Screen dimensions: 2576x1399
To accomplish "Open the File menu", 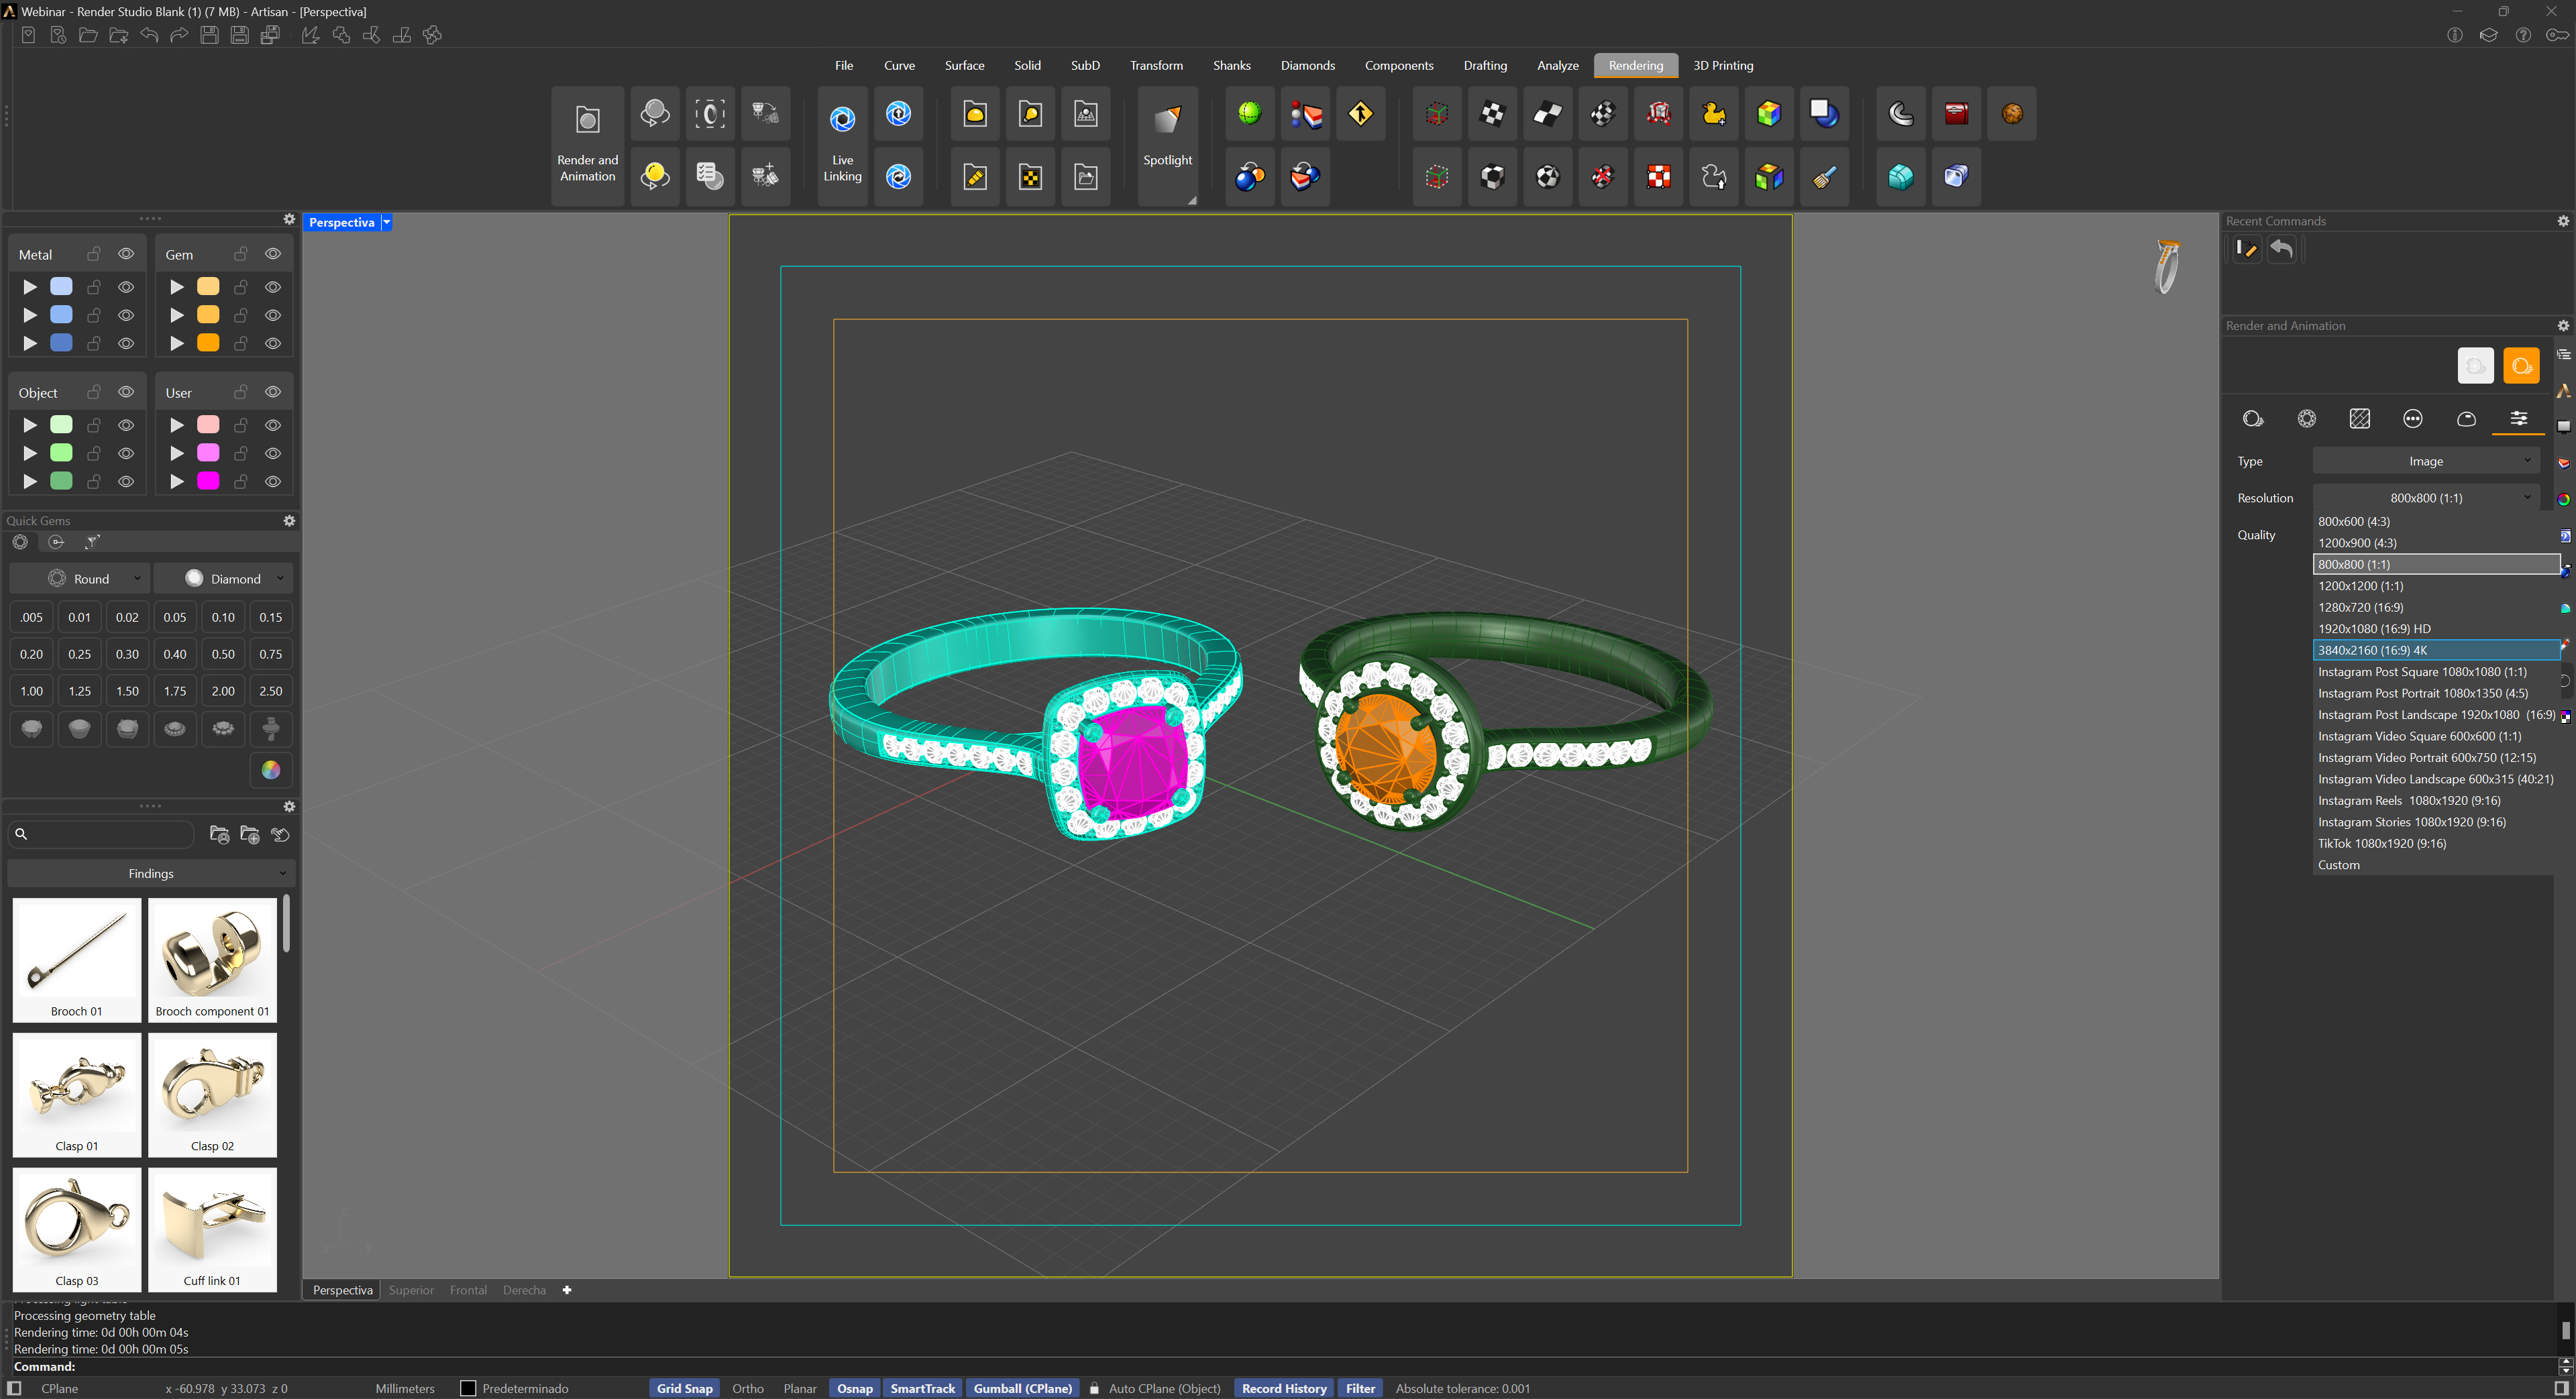I will 843,66.
